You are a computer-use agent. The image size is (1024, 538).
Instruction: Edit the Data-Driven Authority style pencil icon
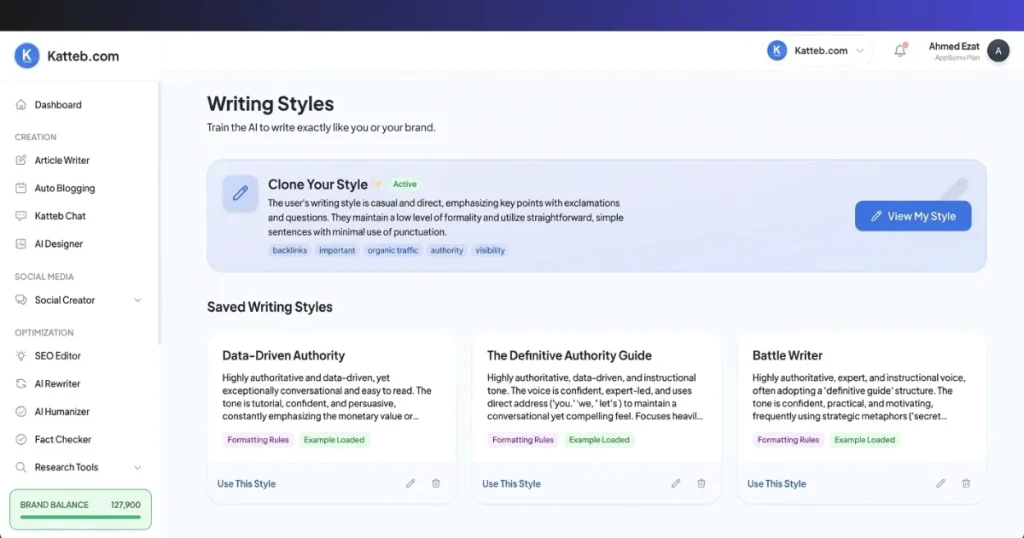[410, 484]
